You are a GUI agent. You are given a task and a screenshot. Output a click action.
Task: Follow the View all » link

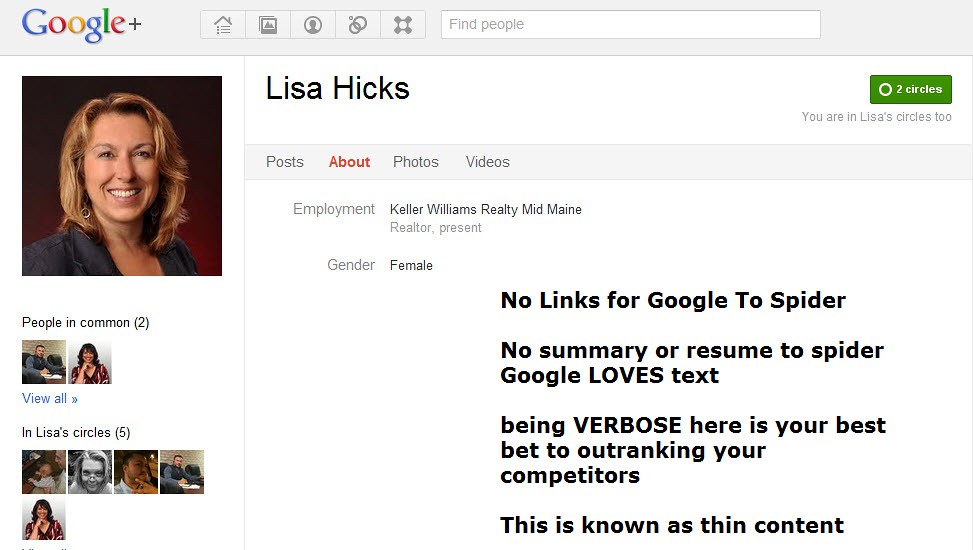click(x=50, y=399)
